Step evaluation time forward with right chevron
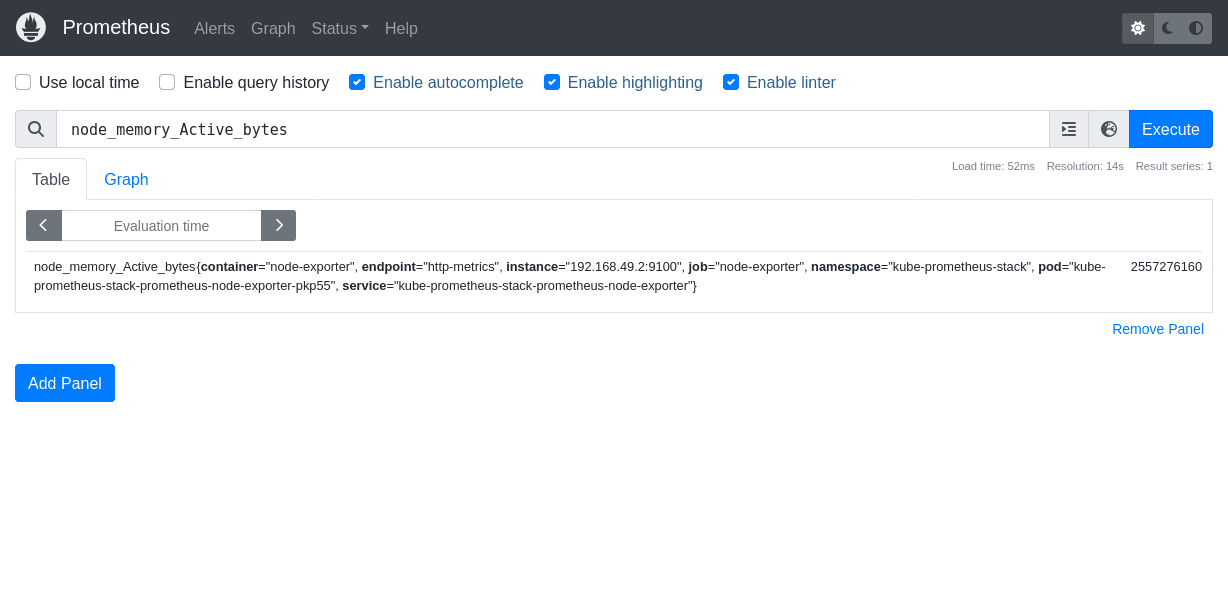The width and height of the screenshot is (1228, 593). point(278,225)
